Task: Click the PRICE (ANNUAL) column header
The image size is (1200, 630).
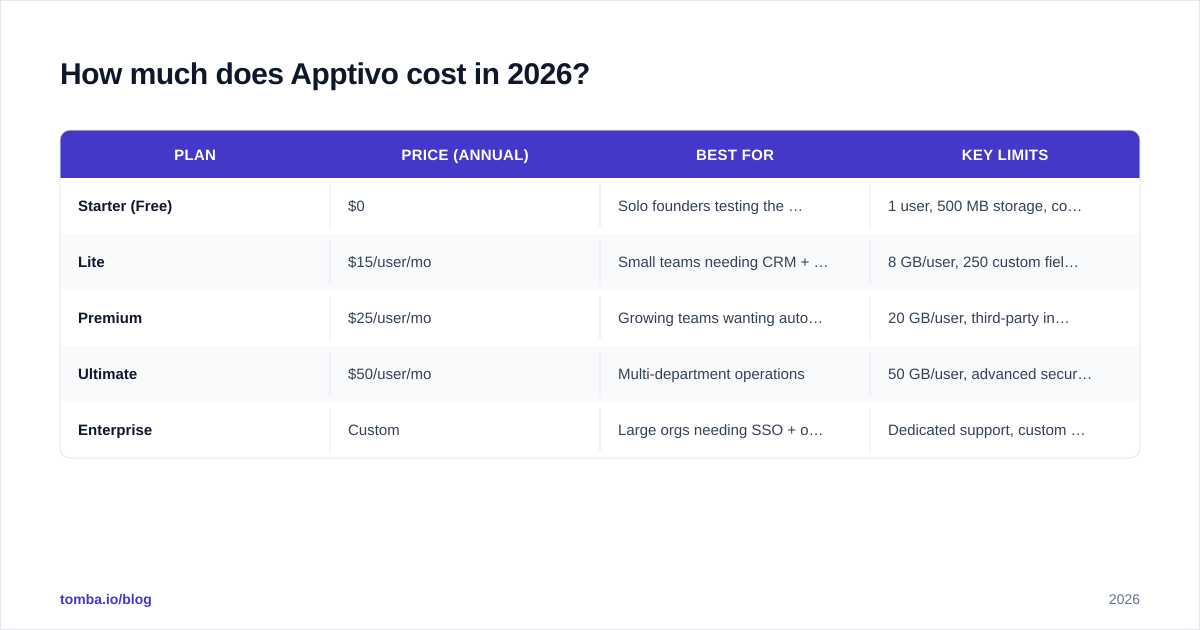Action: [x=465, y=155]
